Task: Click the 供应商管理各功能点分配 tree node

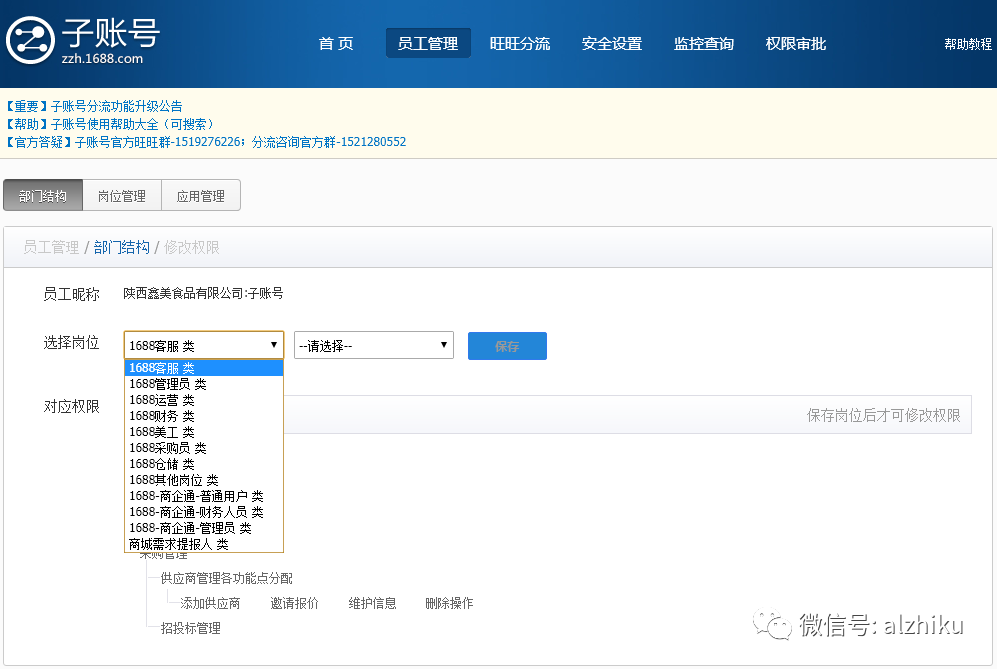Action: pos(226,578)
